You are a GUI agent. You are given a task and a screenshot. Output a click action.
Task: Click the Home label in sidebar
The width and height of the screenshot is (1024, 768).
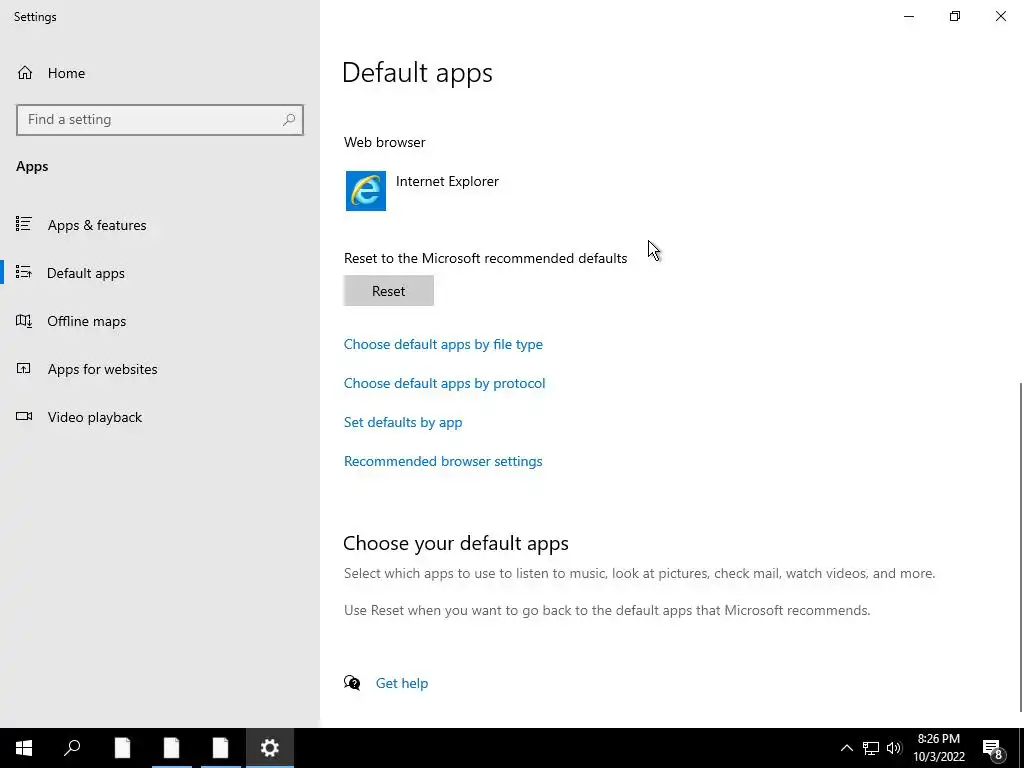(66, 73)
